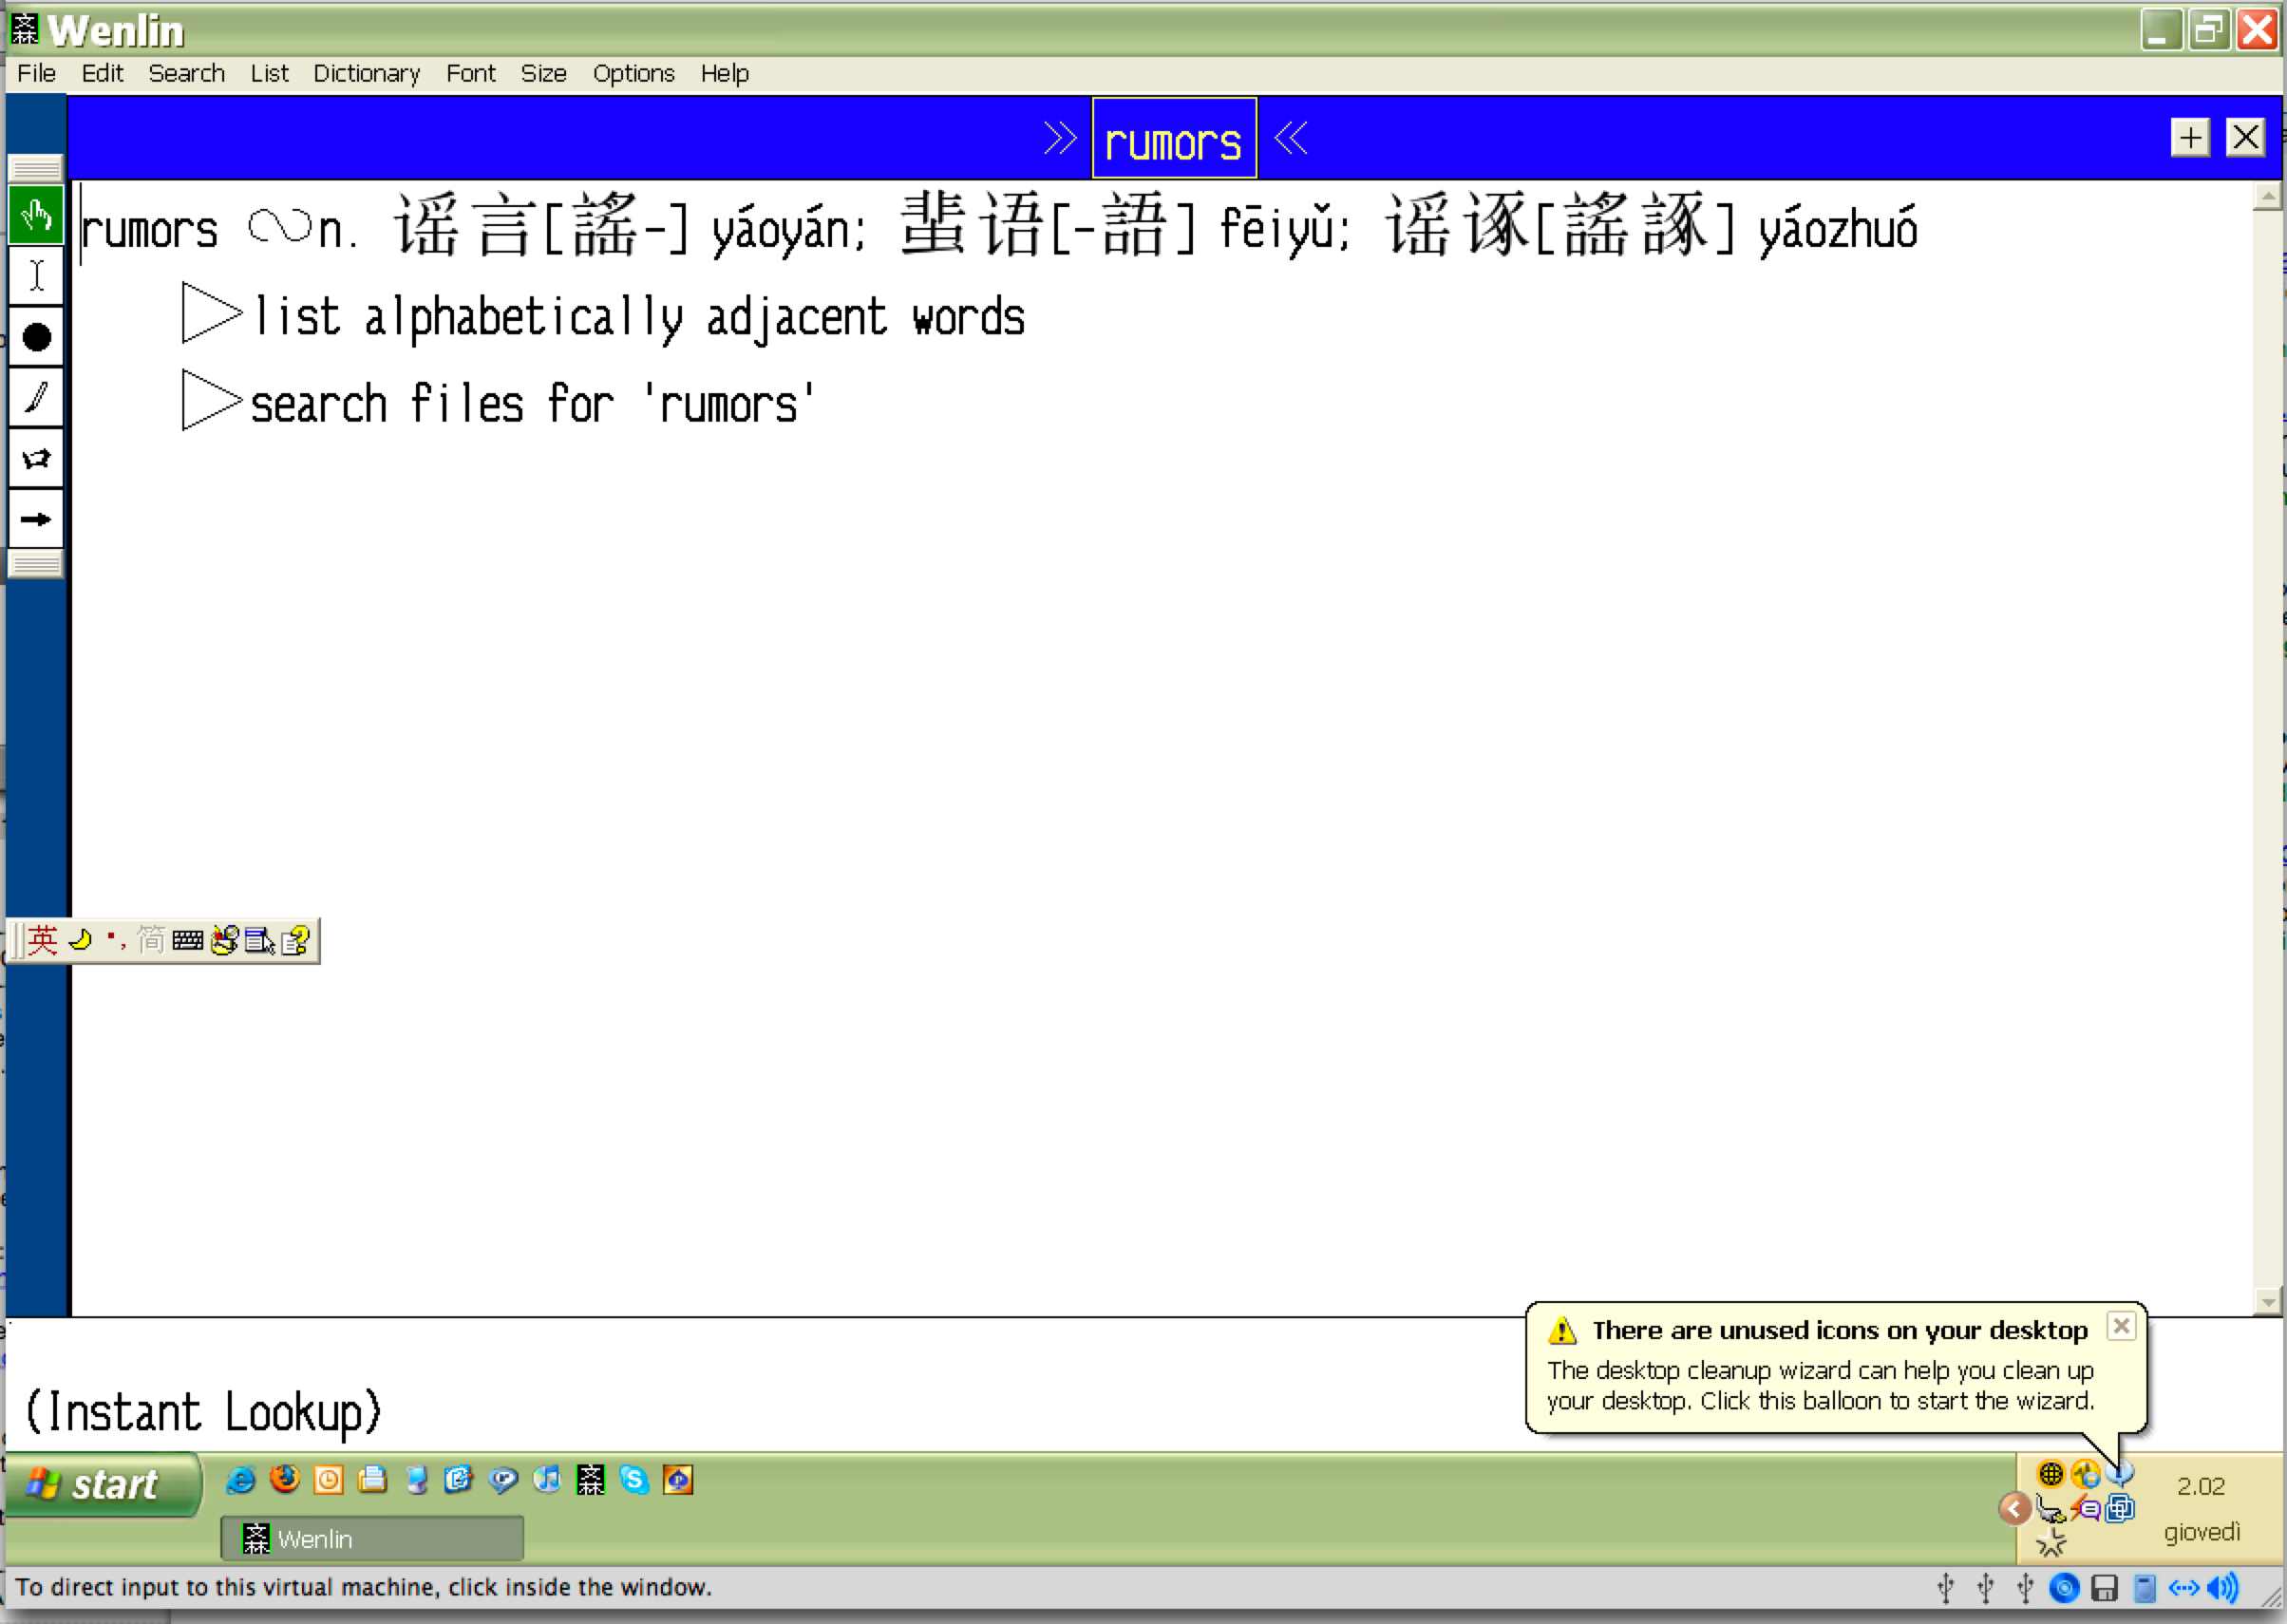This screenshot has height=1624, width=2287.
Task: Click the double right chevron beside rumors
Action: click(x=1059, y=138)
